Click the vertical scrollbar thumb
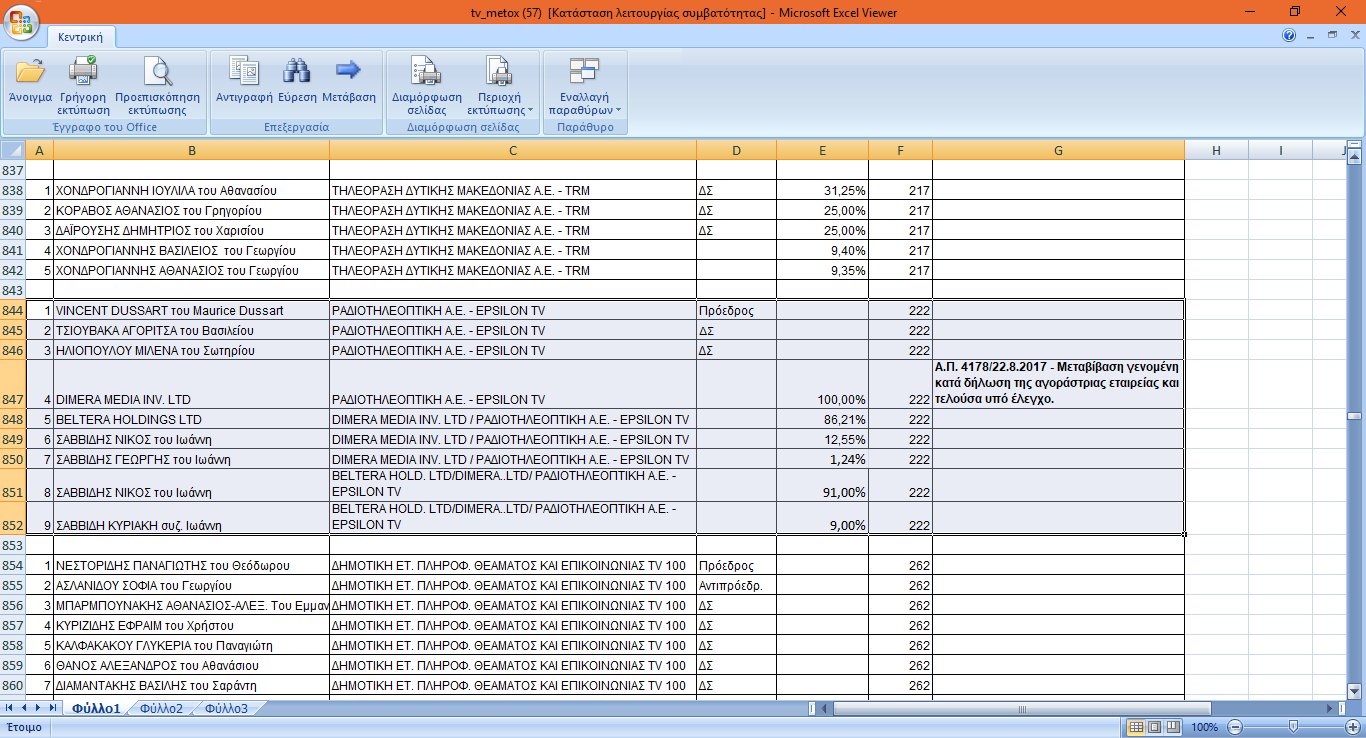Viewport: 1366px width, 738px height. pos(1355,416)
